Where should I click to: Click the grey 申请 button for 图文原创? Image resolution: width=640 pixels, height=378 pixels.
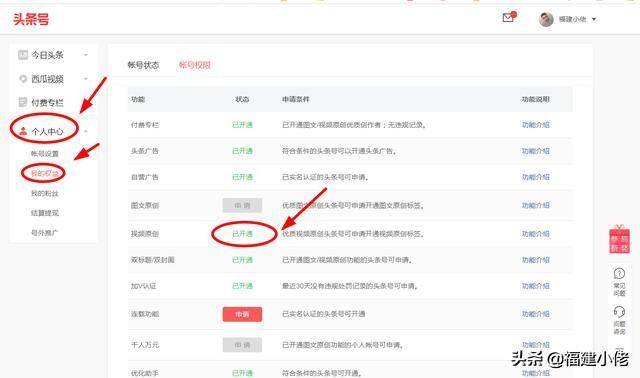242,205
